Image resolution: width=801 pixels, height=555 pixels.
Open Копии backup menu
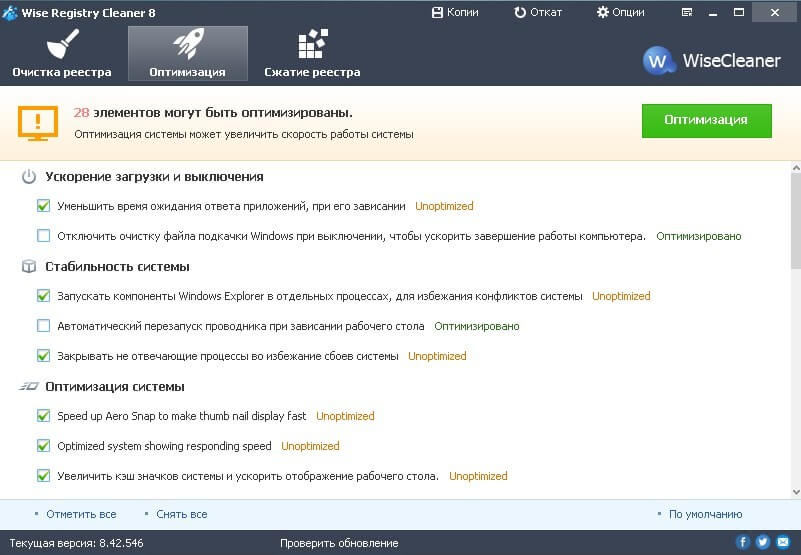coord(455,12)
